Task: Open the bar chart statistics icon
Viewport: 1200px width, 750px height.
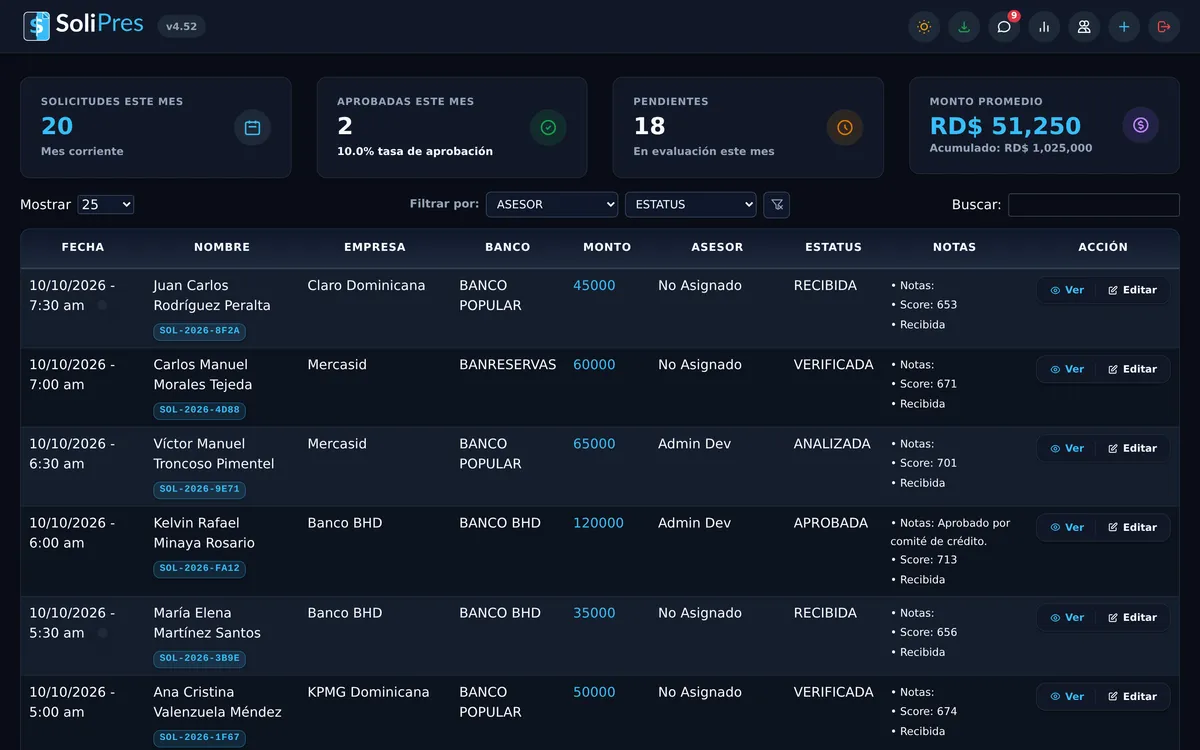Action: (1044, 27)
